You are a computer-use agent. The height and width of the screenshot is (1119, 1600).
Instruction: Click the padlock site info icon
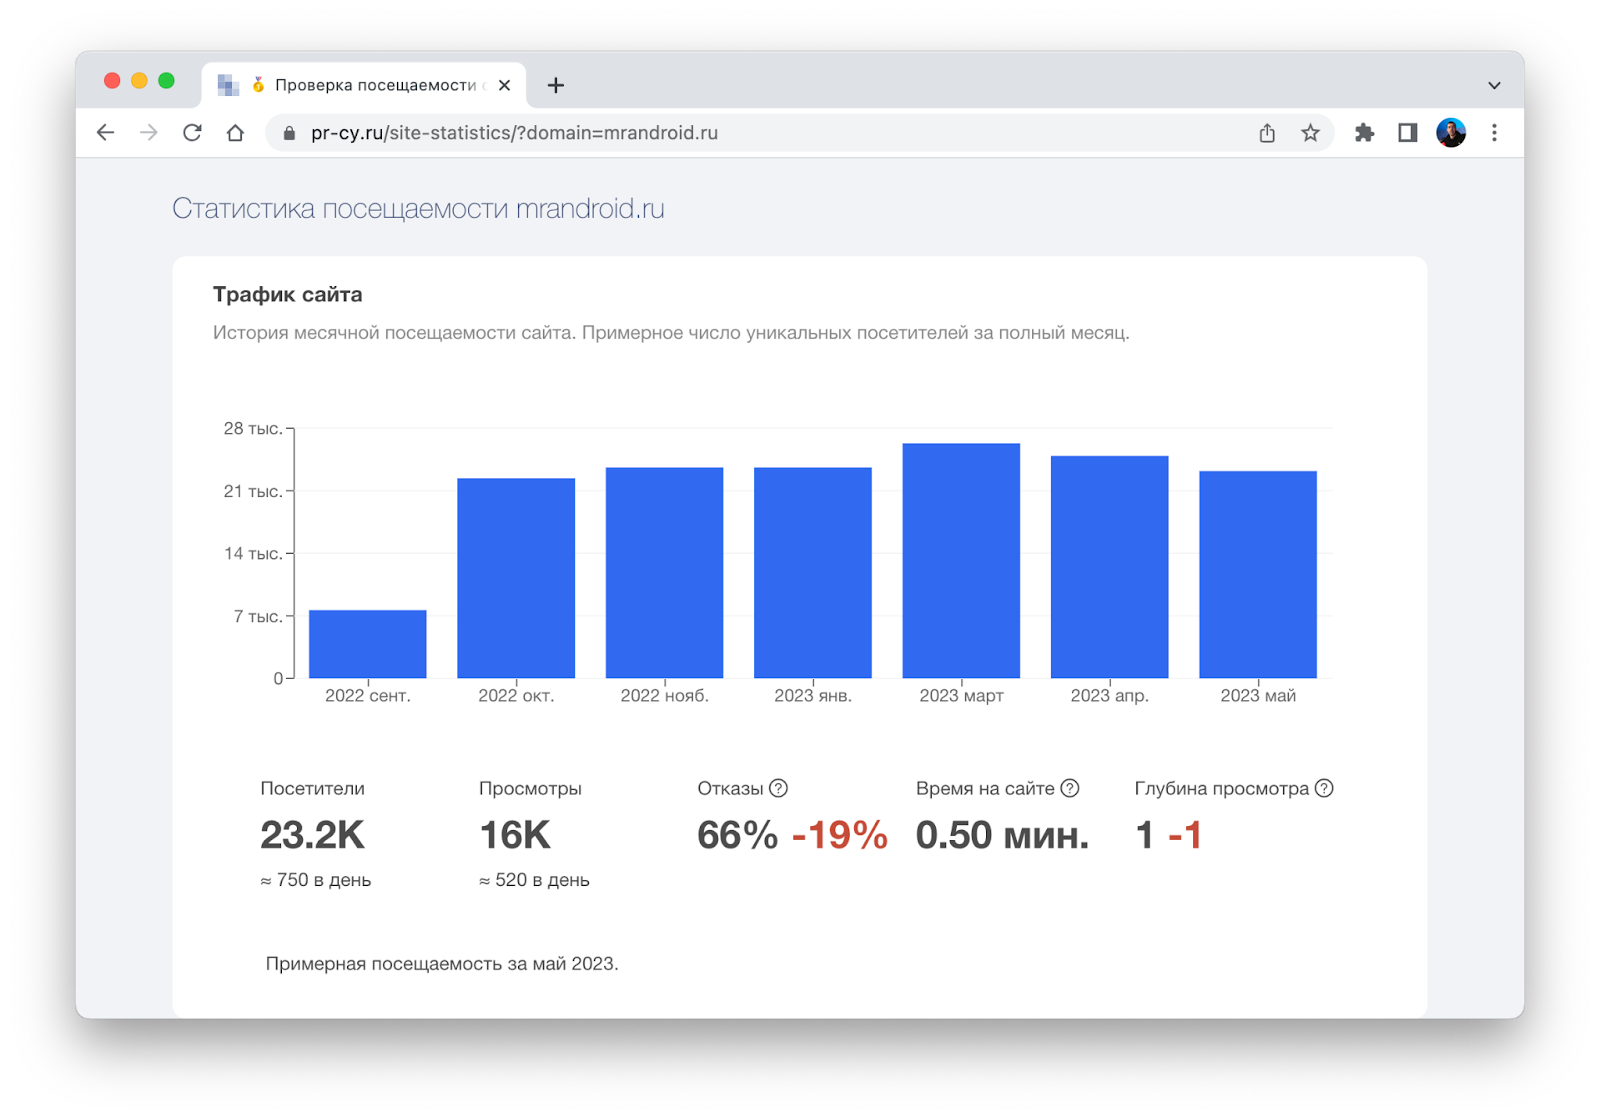290,133
